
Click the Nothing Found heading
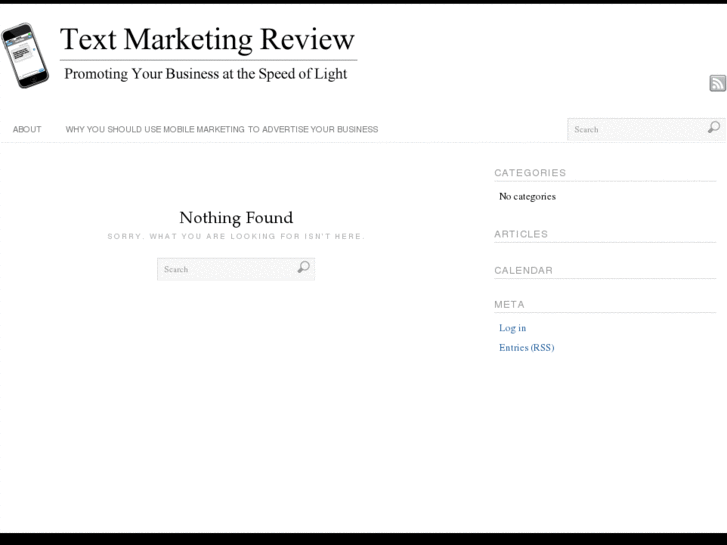236,217
